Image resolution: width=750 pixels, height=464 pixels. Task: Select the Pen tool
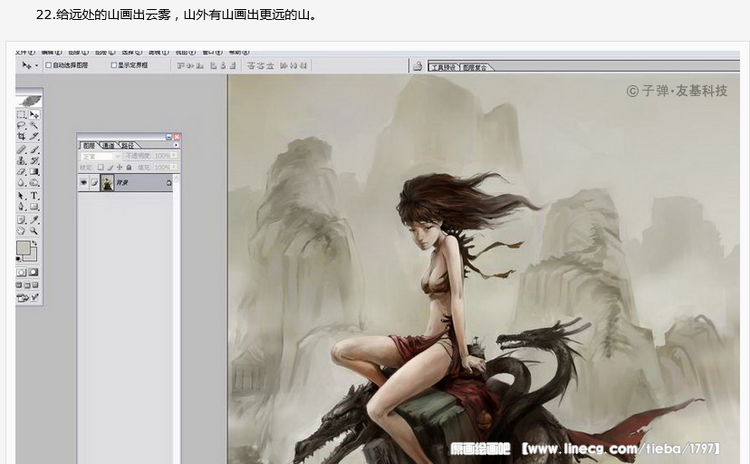click(21, 207)
